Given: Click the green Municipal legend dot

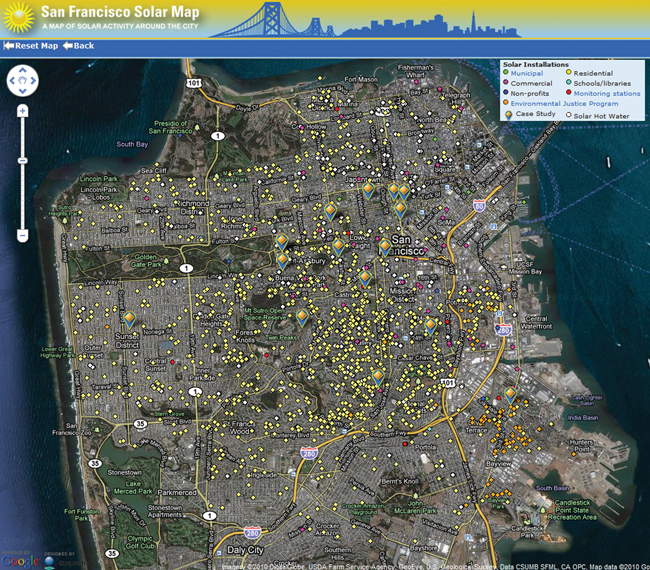Looking at the screenshot, I should [x=505, y=72].
